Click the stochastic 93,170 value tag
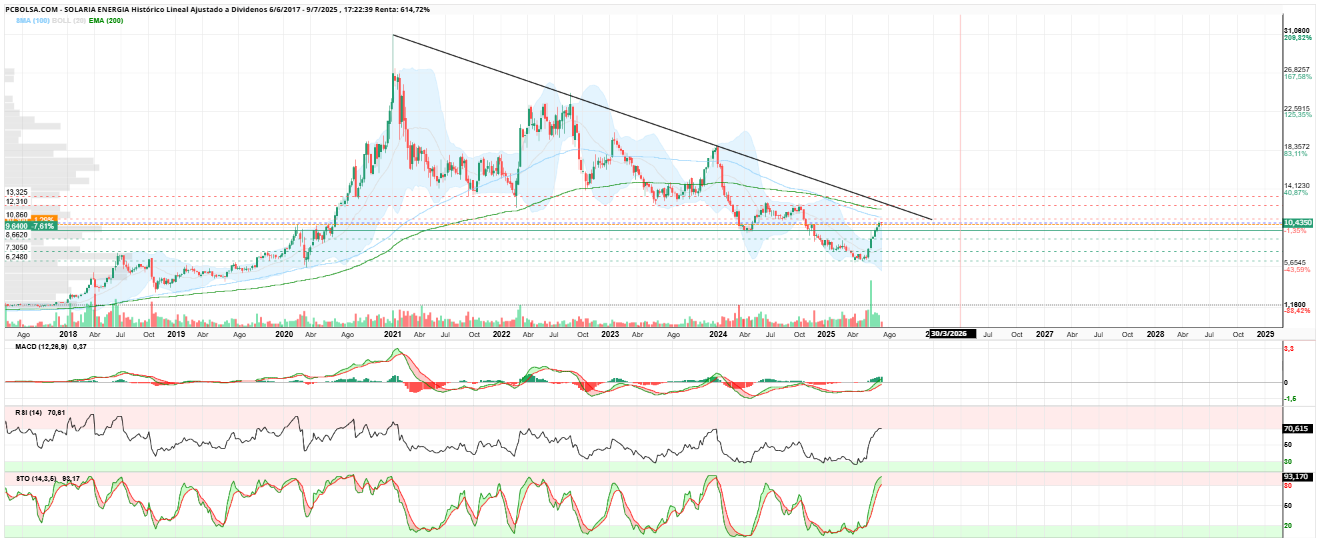 click(1296, 477)
